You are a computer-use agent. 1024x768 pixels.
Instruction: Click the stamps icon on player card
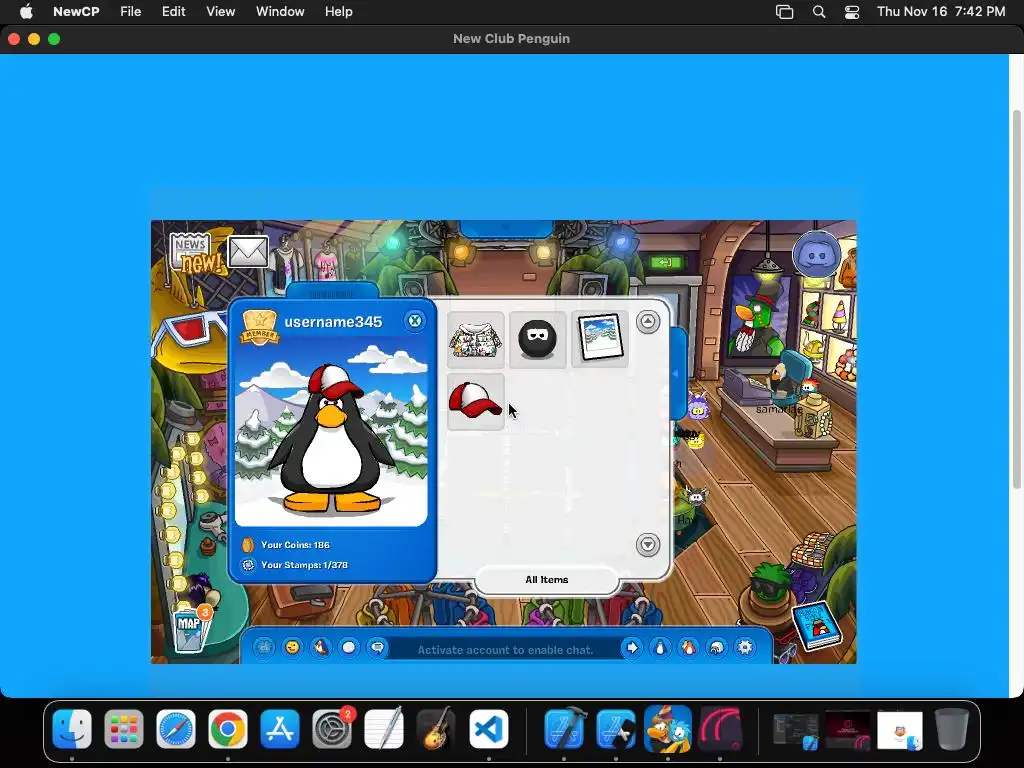248,565
